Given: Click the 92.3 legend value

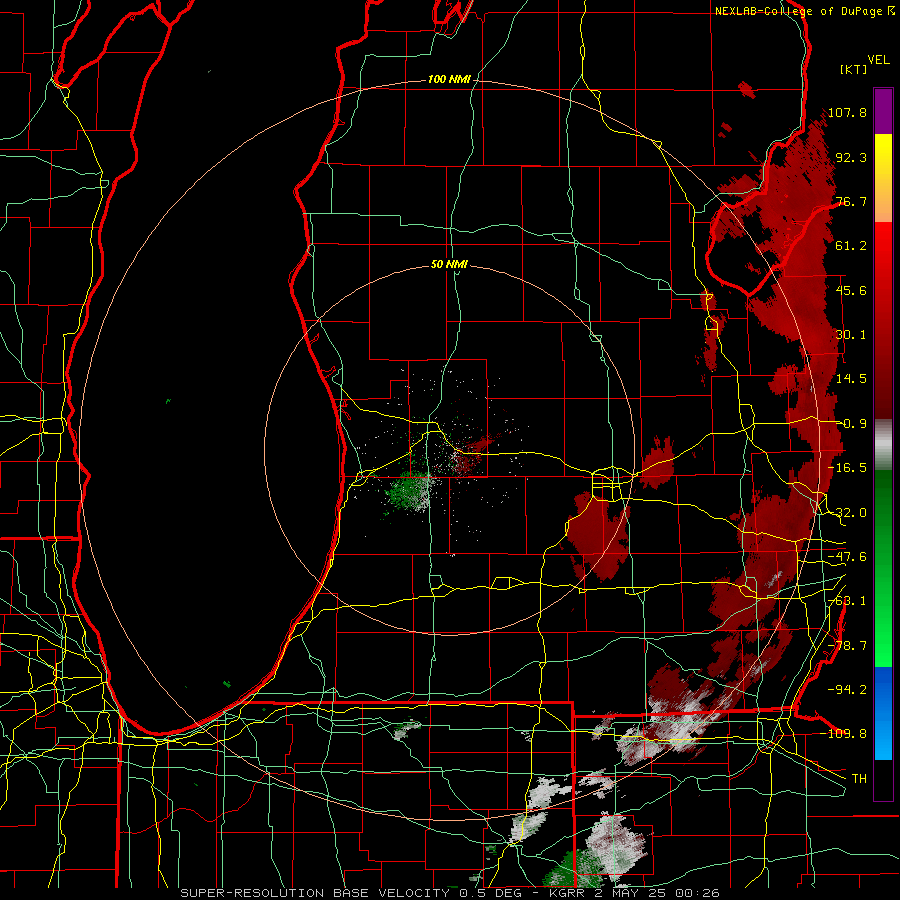Looking at the screenshot, I should coord(851,157).
